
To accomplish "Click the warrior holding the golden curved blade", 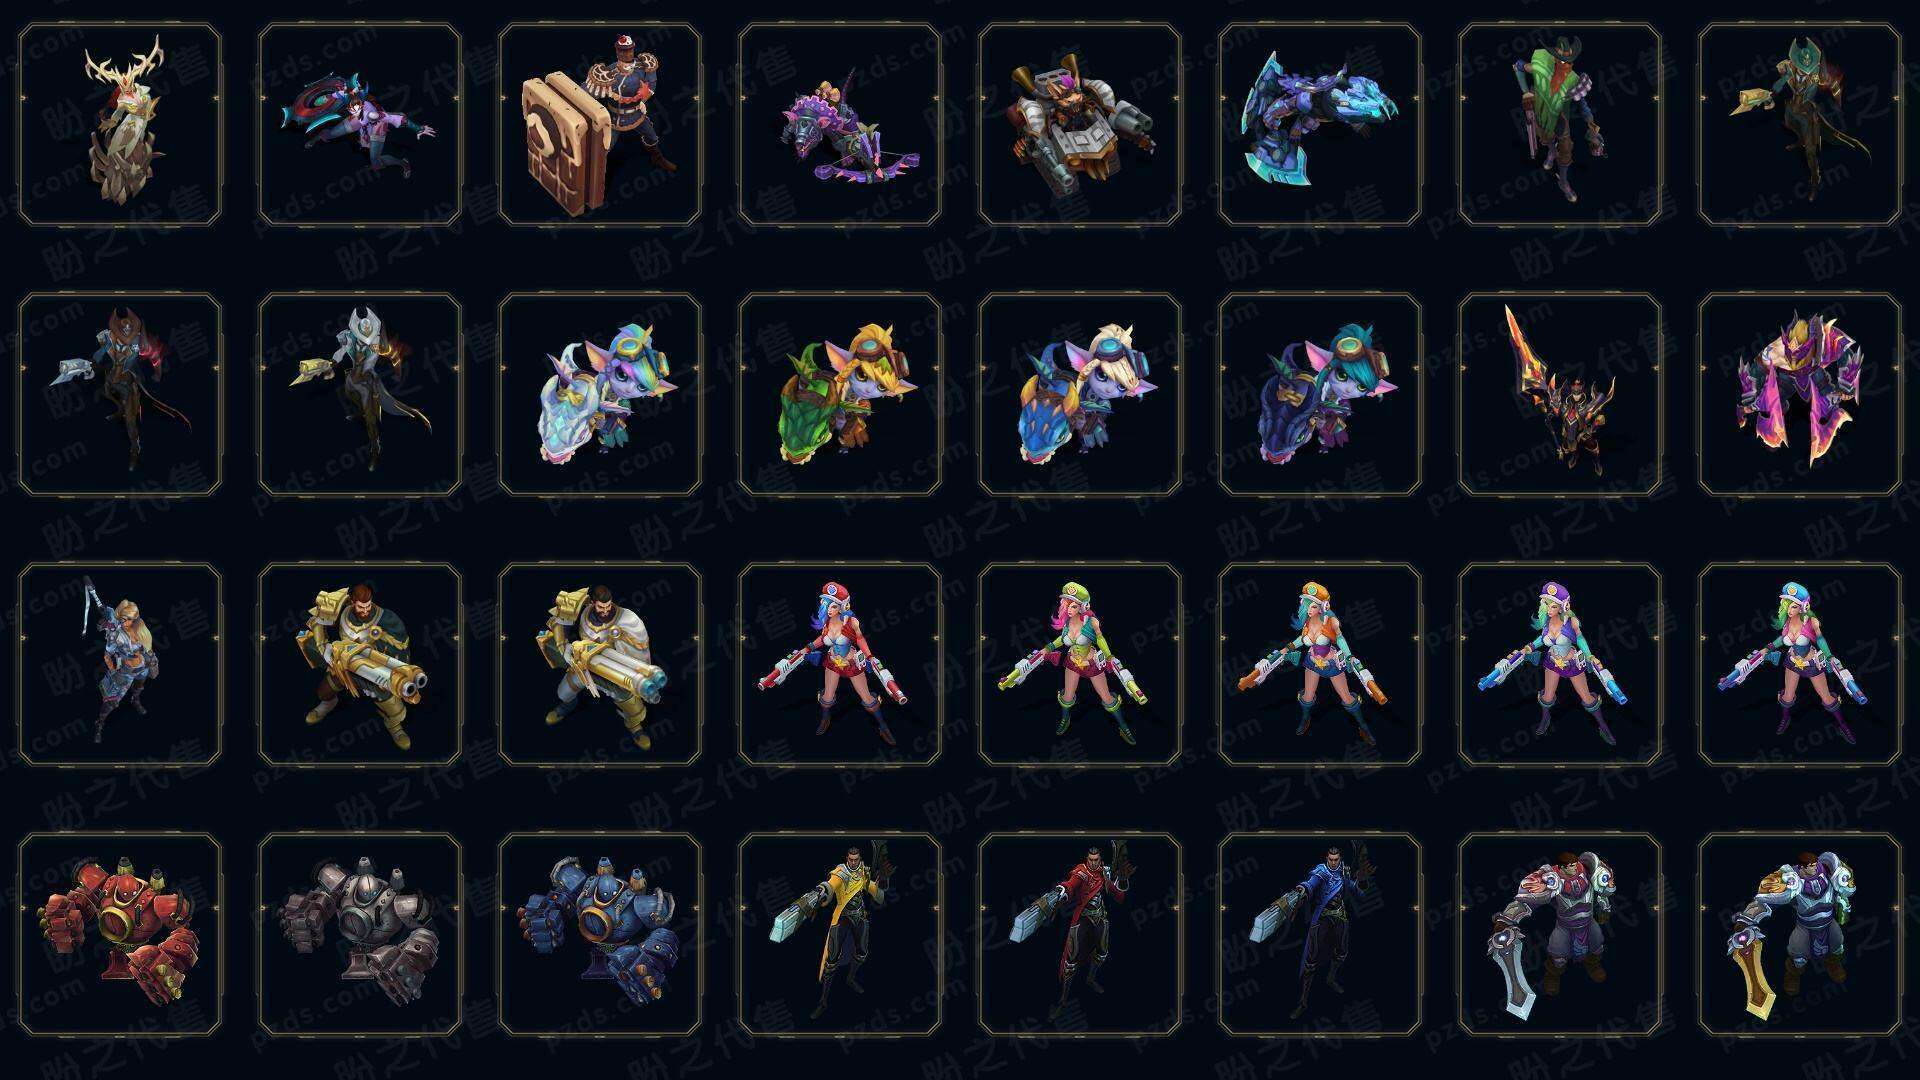I will click(x=1800, y=934).
